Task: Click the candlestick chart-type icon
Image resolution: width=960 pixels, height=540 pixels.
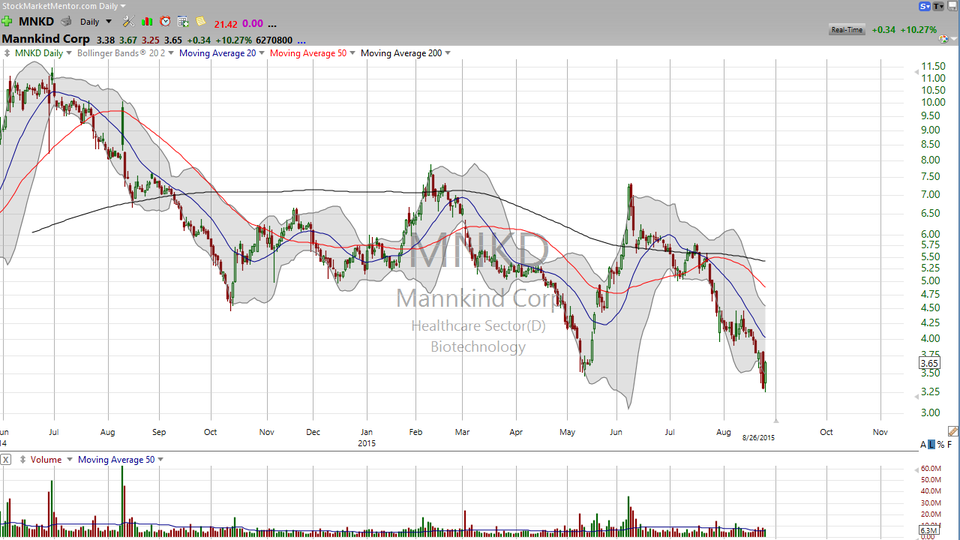Action: click(x=147, y=21)
